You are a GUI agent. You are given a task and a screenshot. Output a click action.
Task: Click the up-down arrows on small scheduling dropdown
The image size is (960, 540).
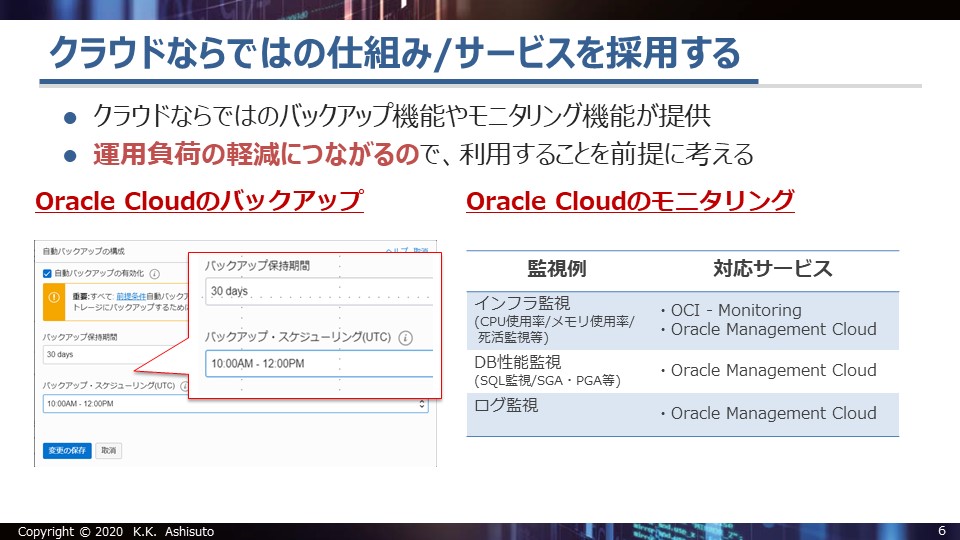pyautogui.click(x=422, y=404)
